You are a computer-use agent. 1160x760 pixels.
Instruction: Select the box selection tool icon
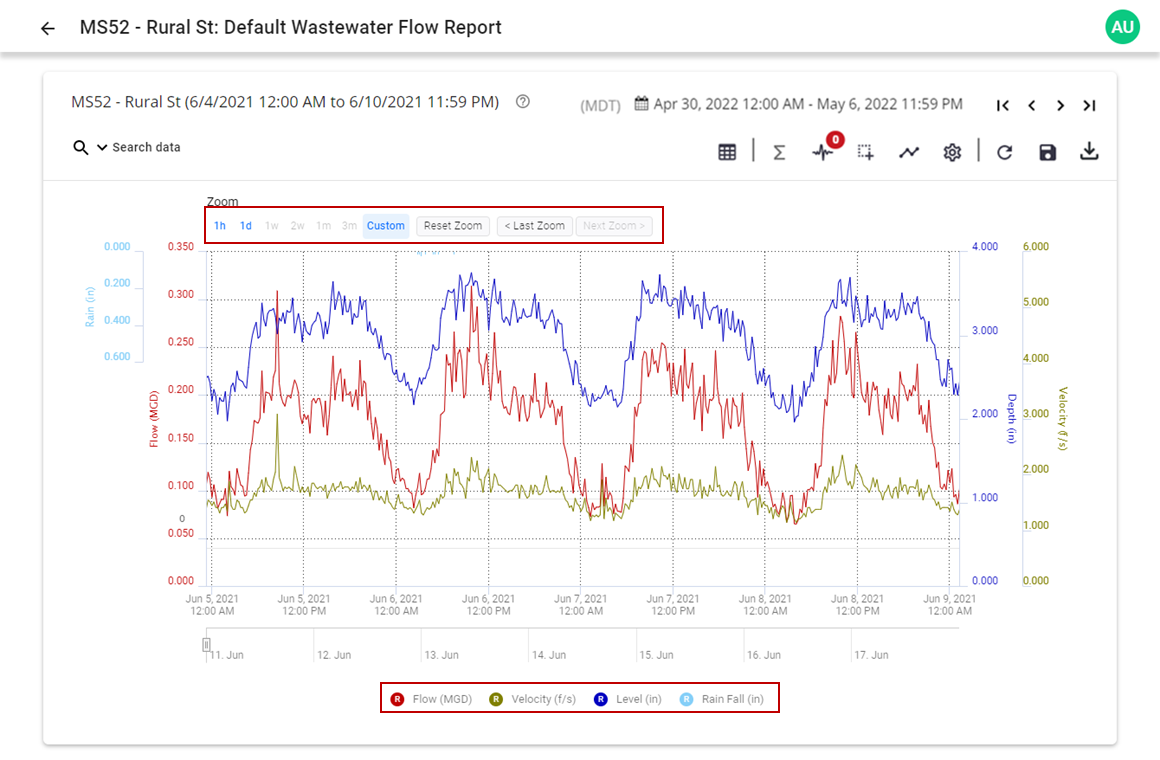tap(866, 150)
